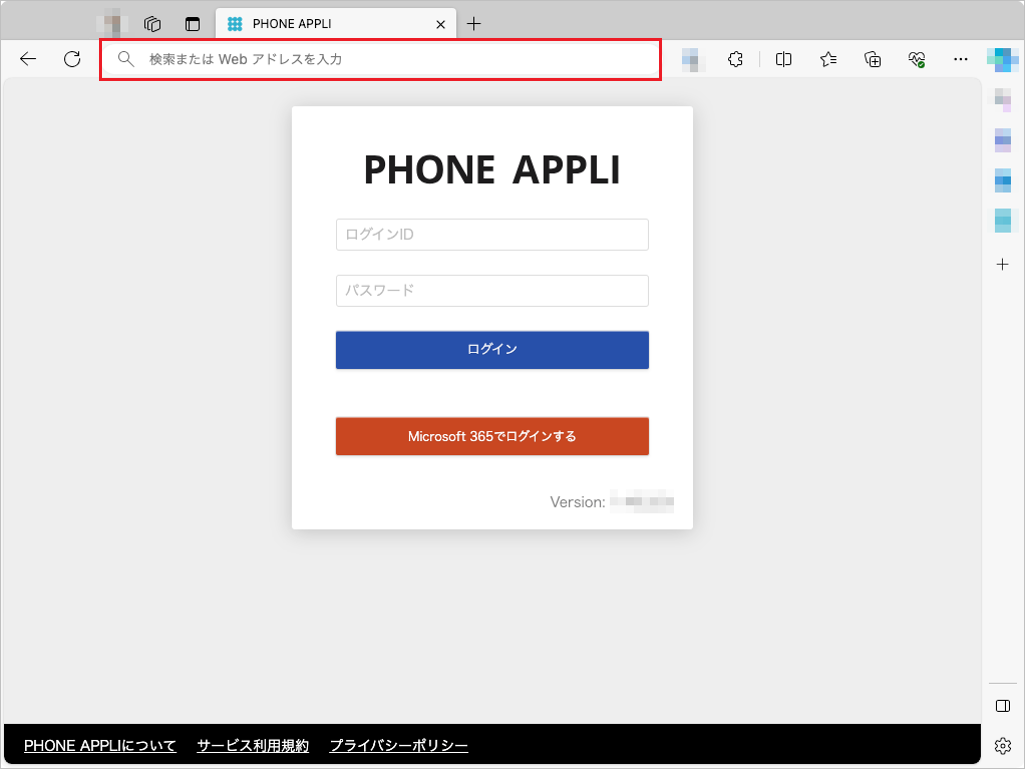Sign in with Microsoft 365

(492, 436)
